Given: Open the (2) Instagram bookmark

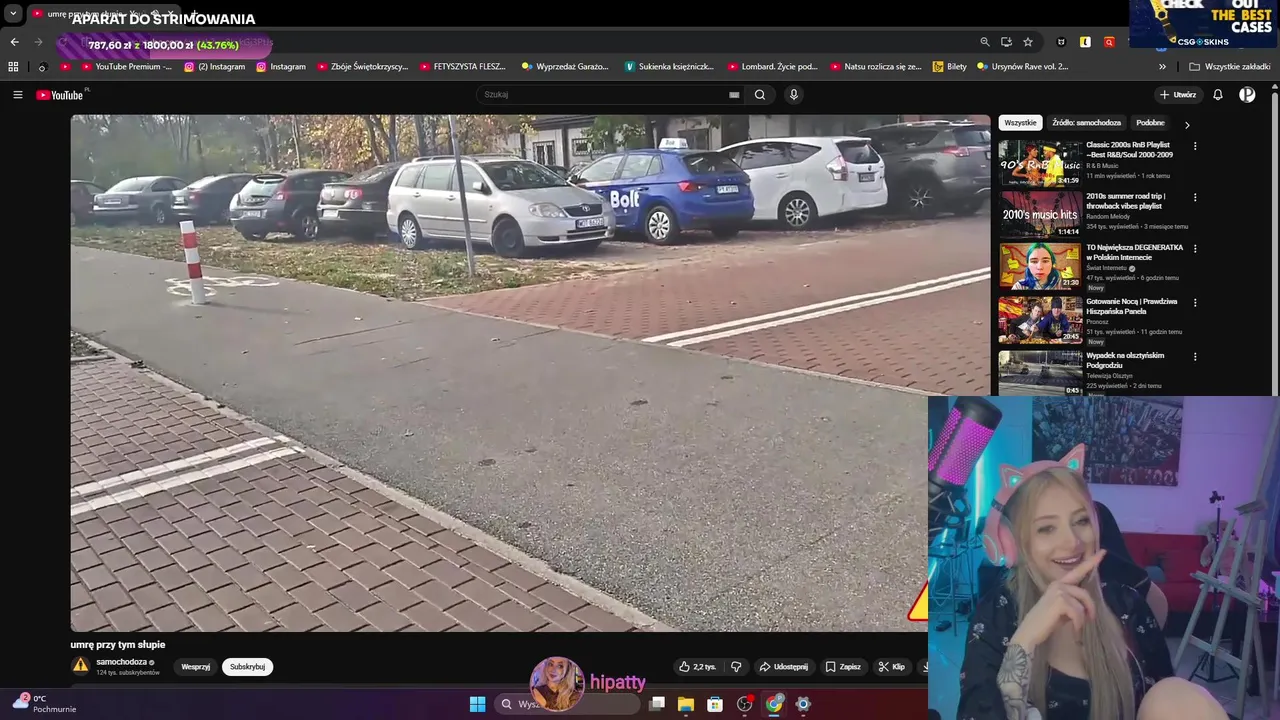Looking at the screenshot, I should click(x=214, y=67).
